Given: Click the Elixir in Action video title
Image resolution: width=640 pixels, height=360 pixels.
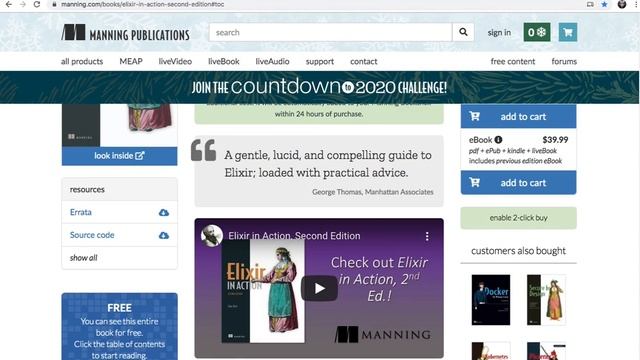Looking at the screenshot, I should point(294,236).
